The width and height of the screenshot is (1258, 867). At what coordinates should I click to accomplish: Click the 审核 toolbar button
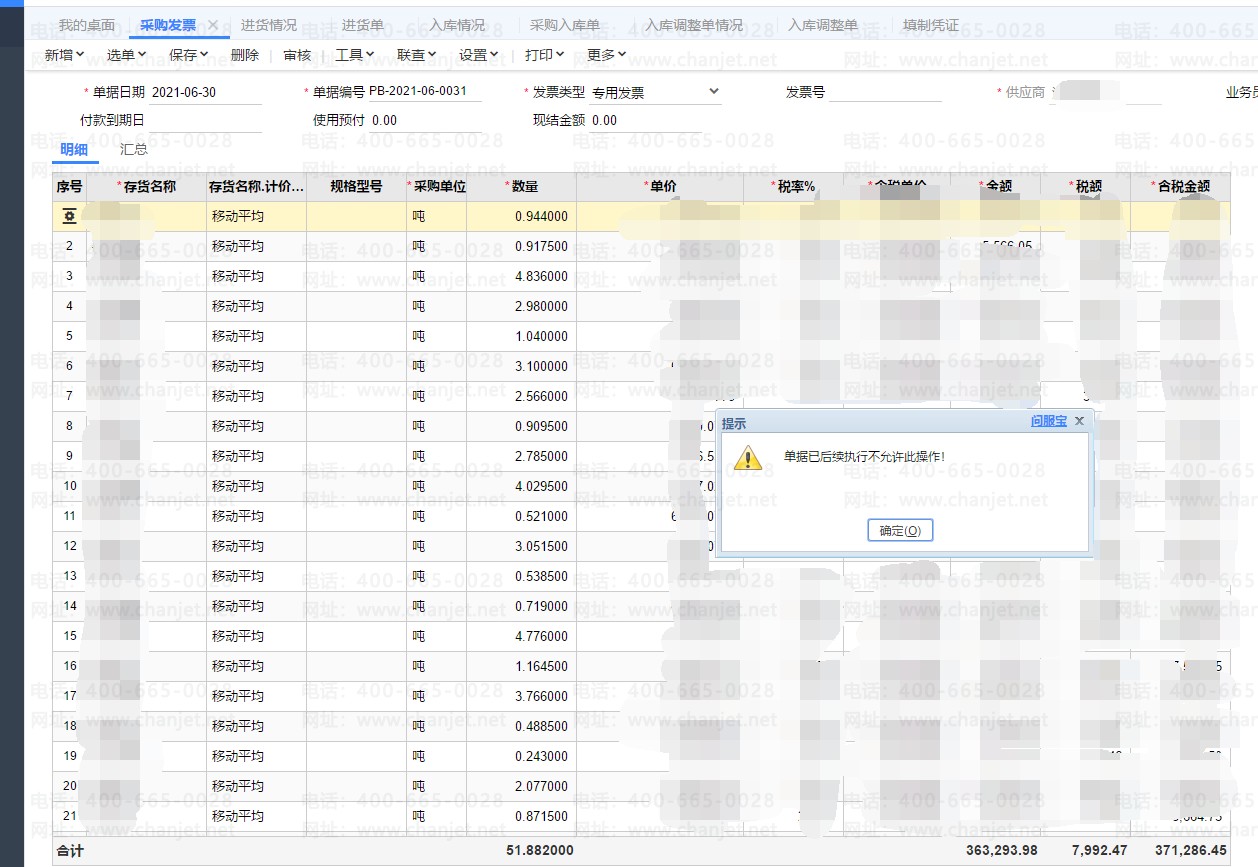pyautogui.click(x=297, y=55)
